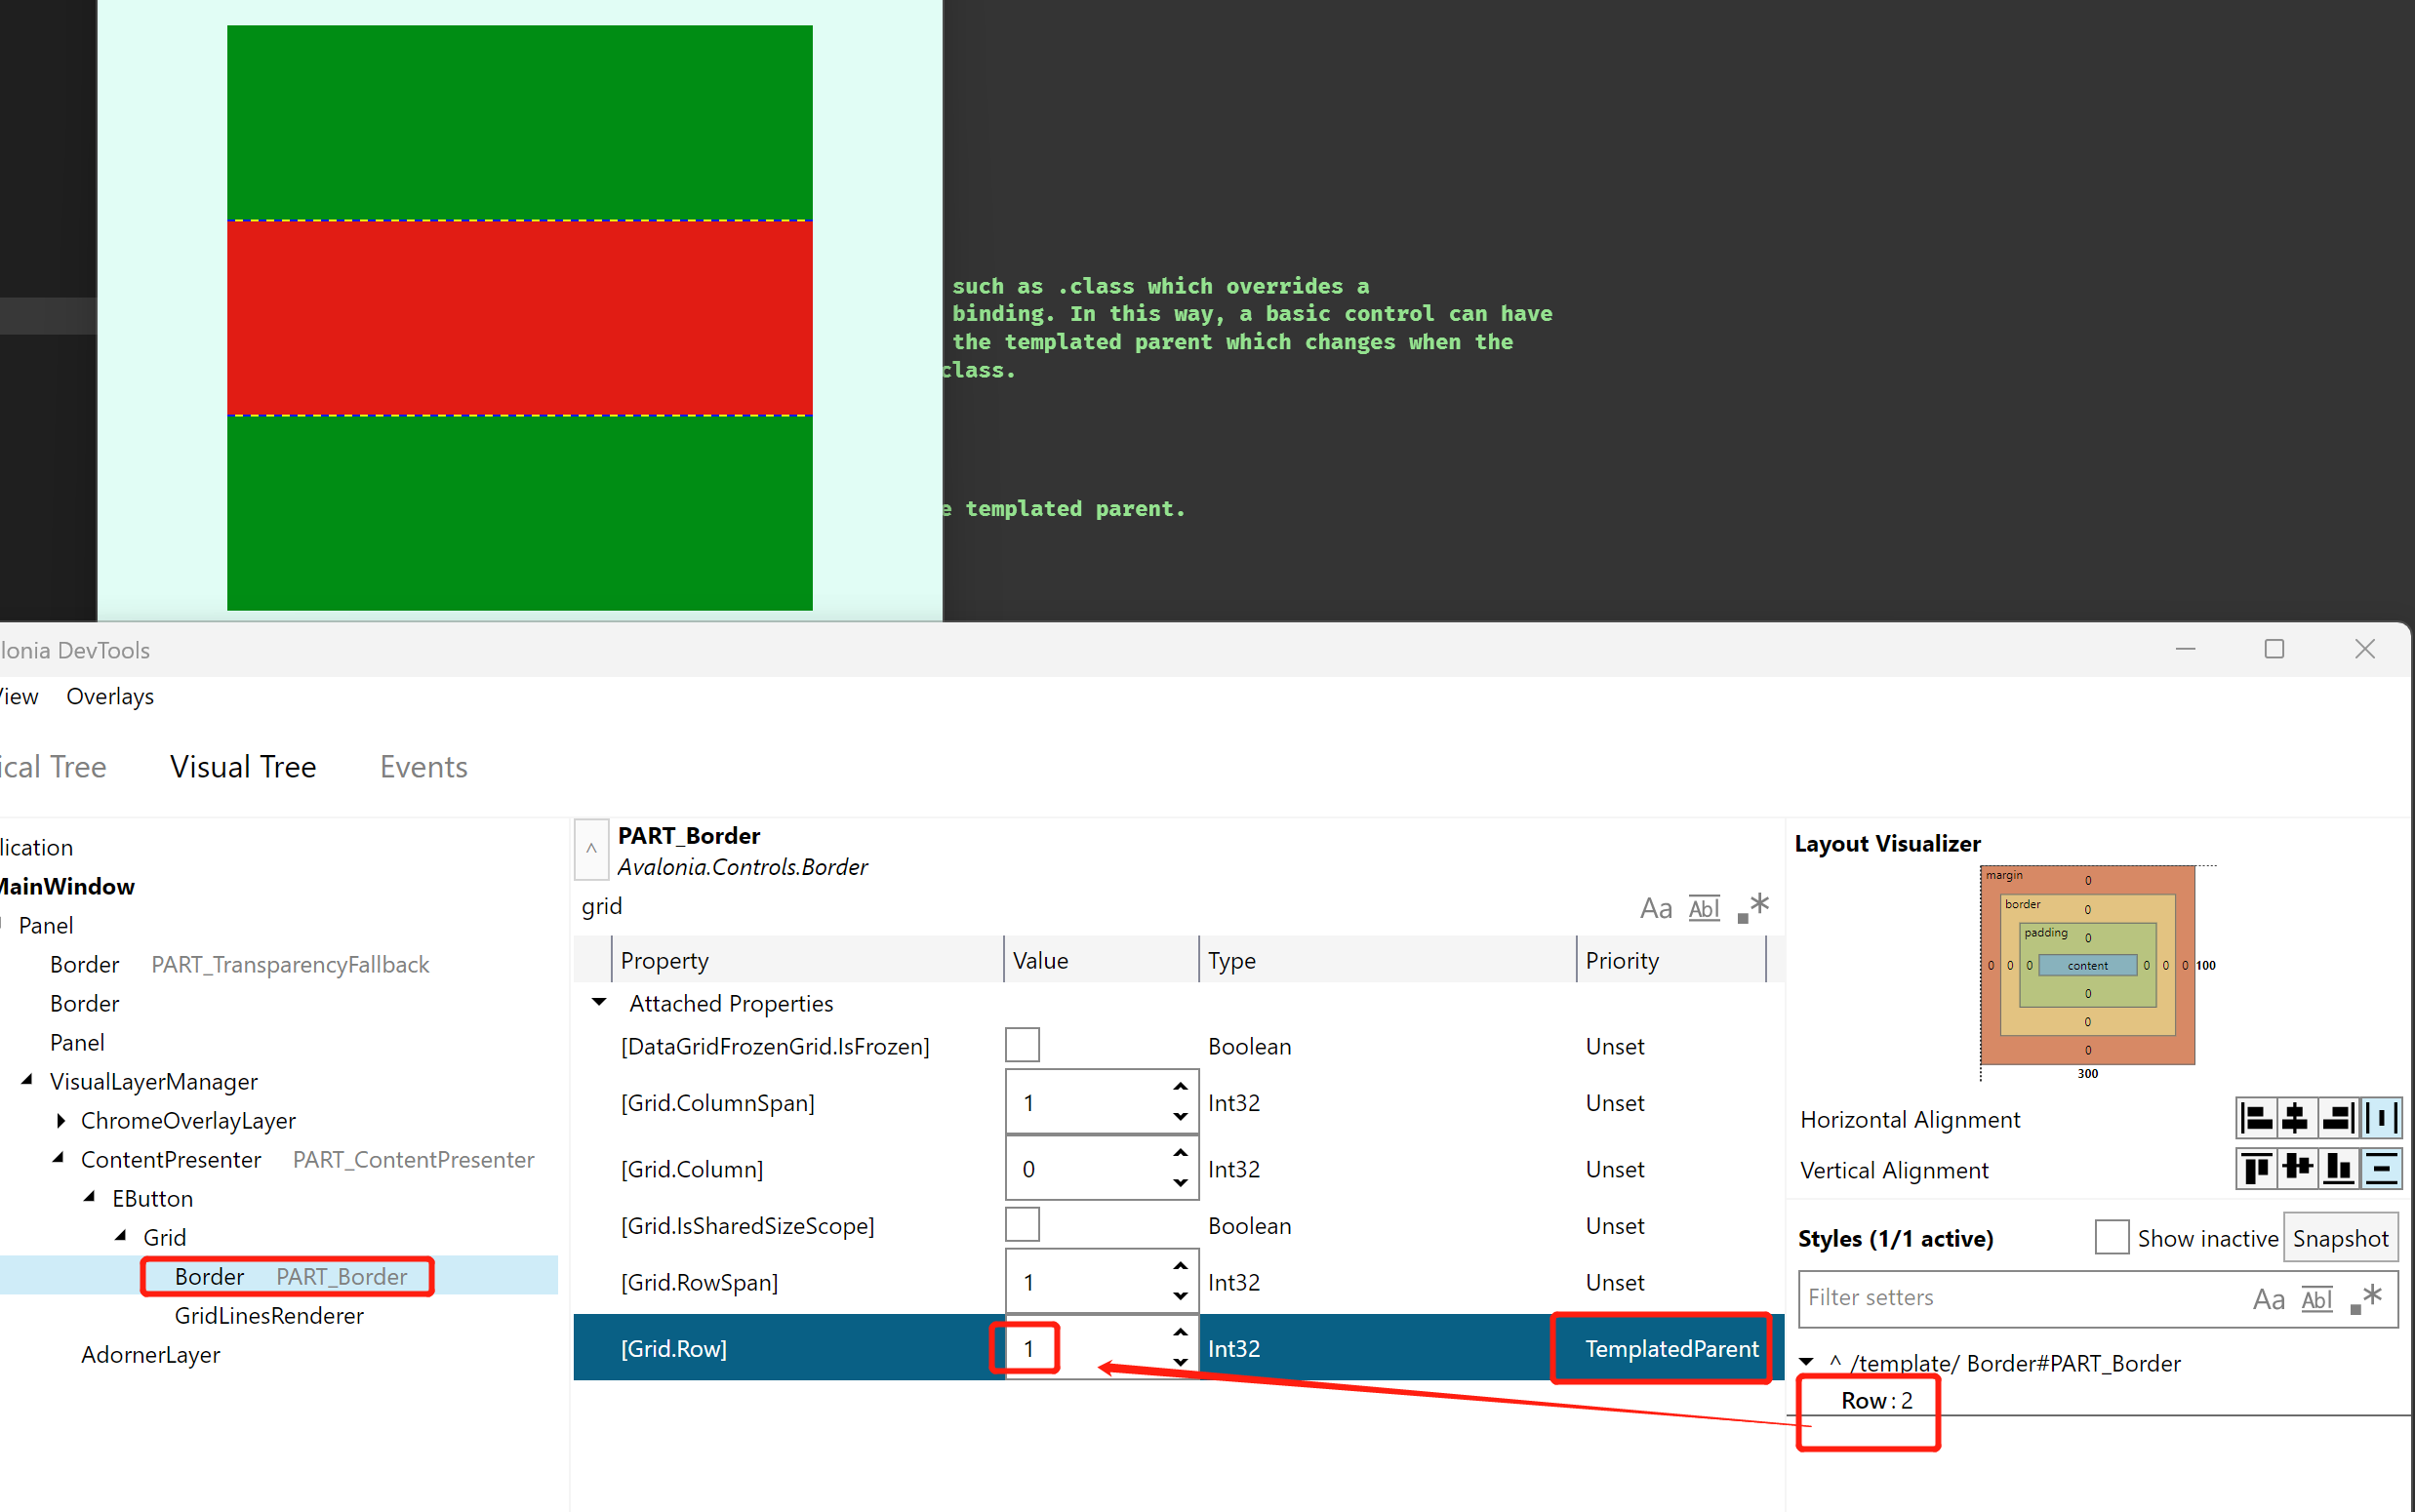Check the Show inactive checkbox
Image resolution: width=2415 pixels, height=1512 pixels.
click(x=2111, y=1237)
